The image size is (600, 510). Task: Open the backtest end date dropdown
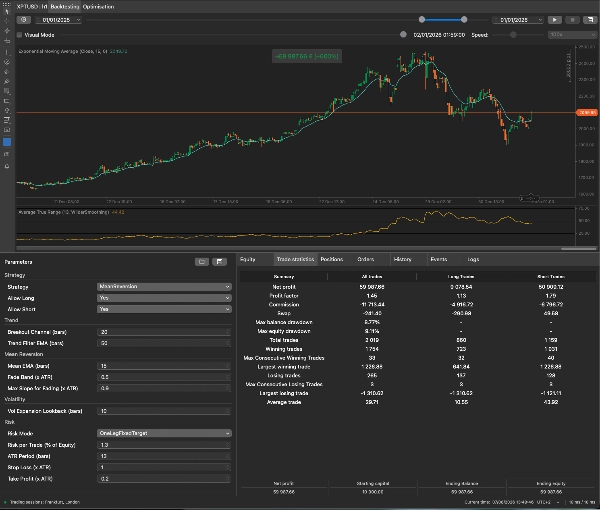point(518,20)
